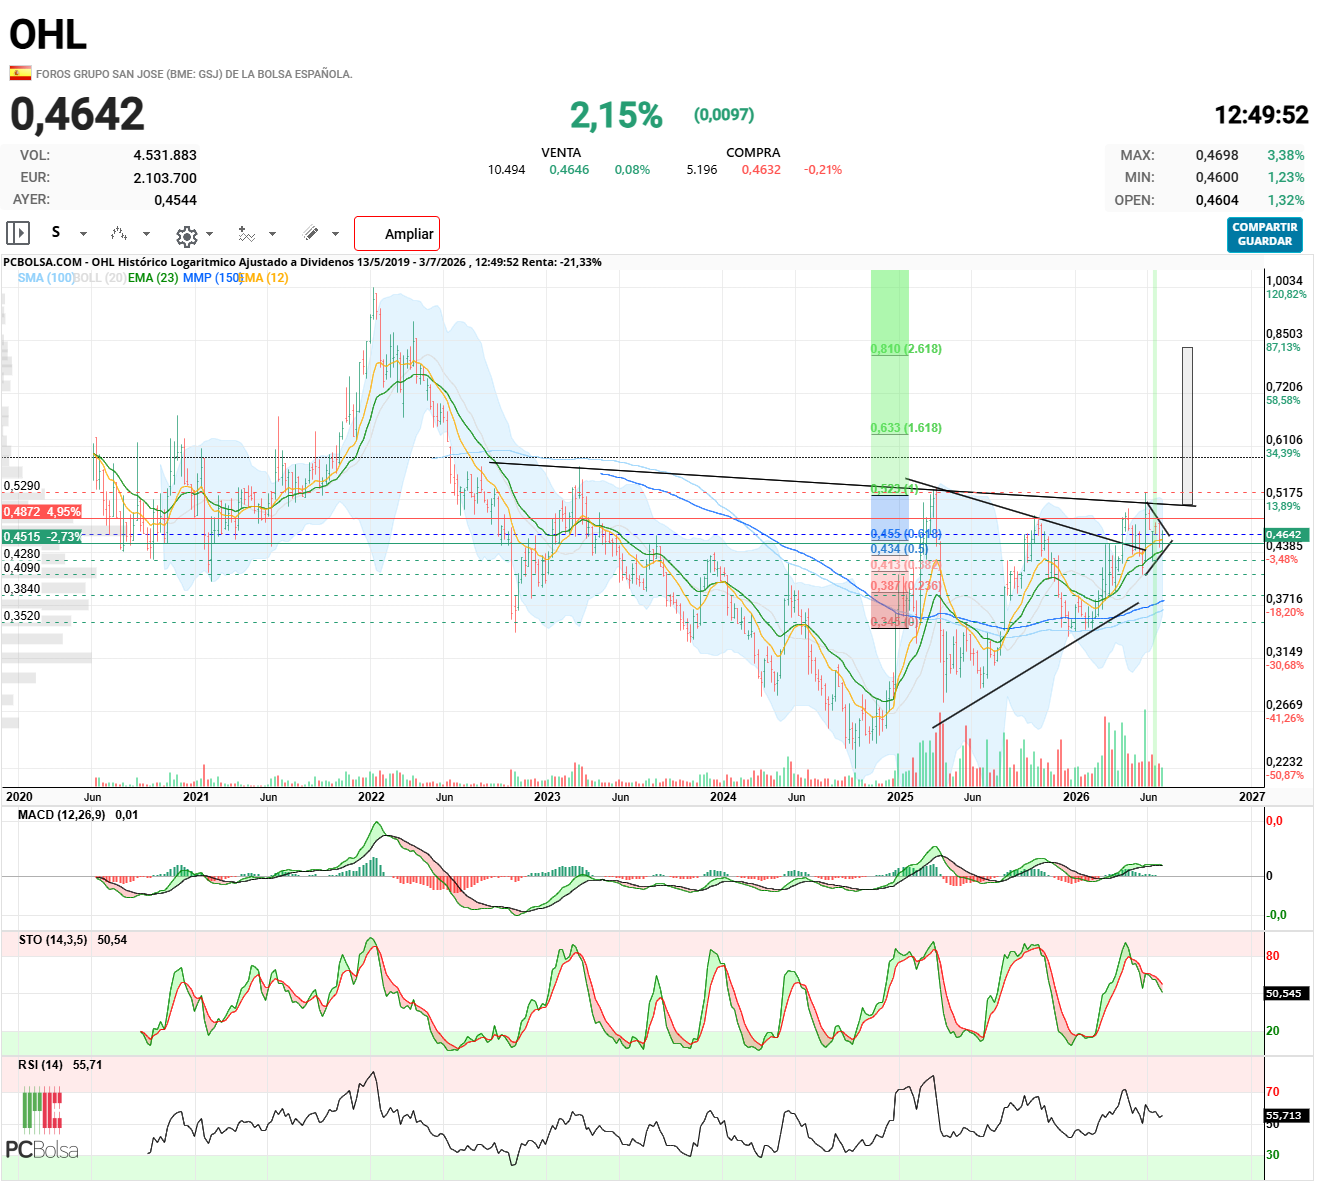The height and width of the screenshot is (1181, 1317).
Task: Click the Ampliar button
Action: (397, 234)
